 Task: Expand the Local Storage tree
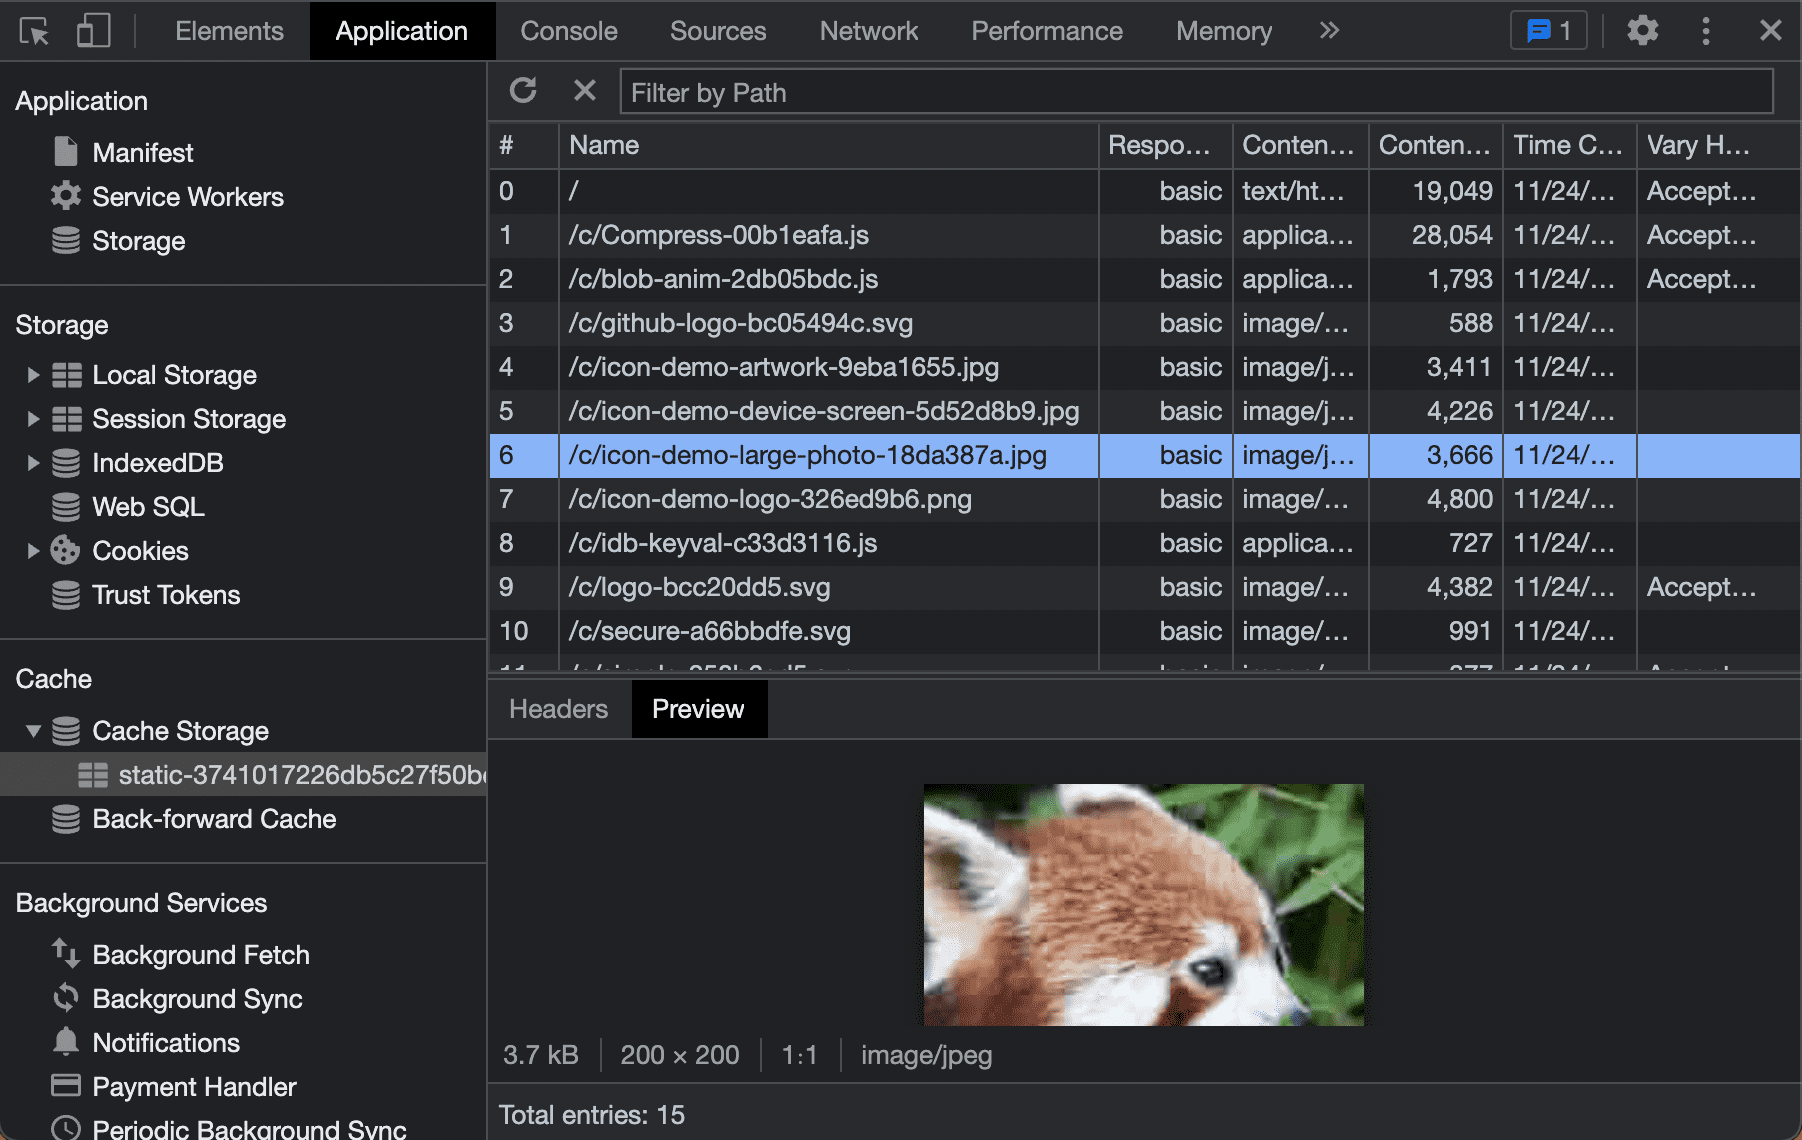[33, 374]
